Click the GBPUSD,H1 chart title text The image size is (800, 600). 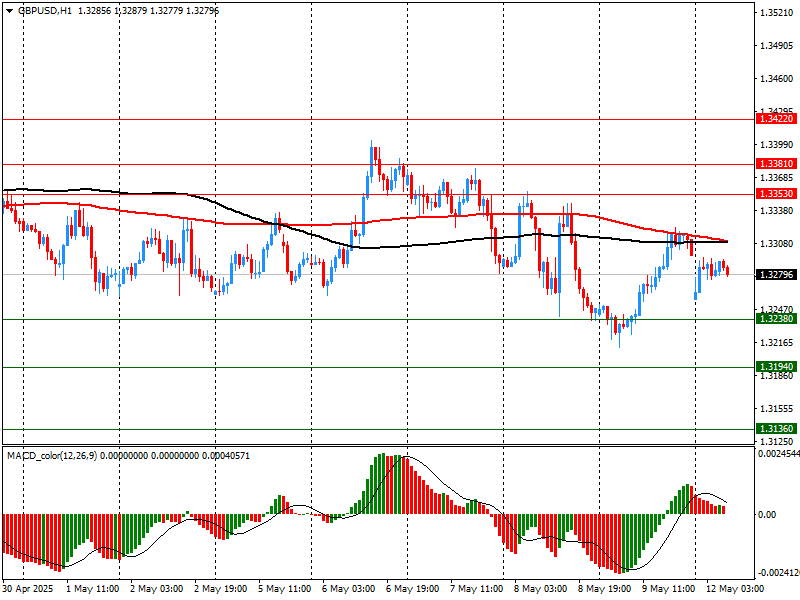[45, 10]
